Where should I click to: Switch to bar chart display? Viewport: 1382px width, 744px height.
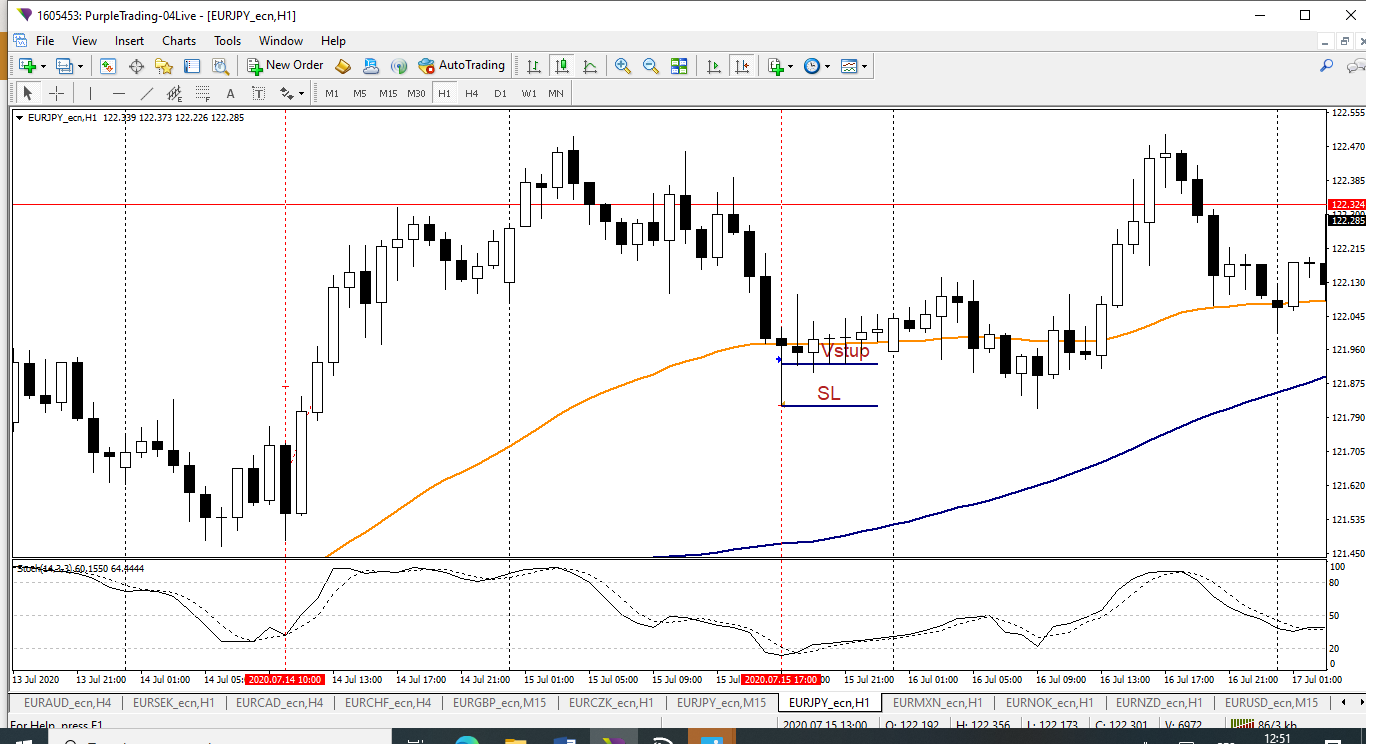(534, 66)
